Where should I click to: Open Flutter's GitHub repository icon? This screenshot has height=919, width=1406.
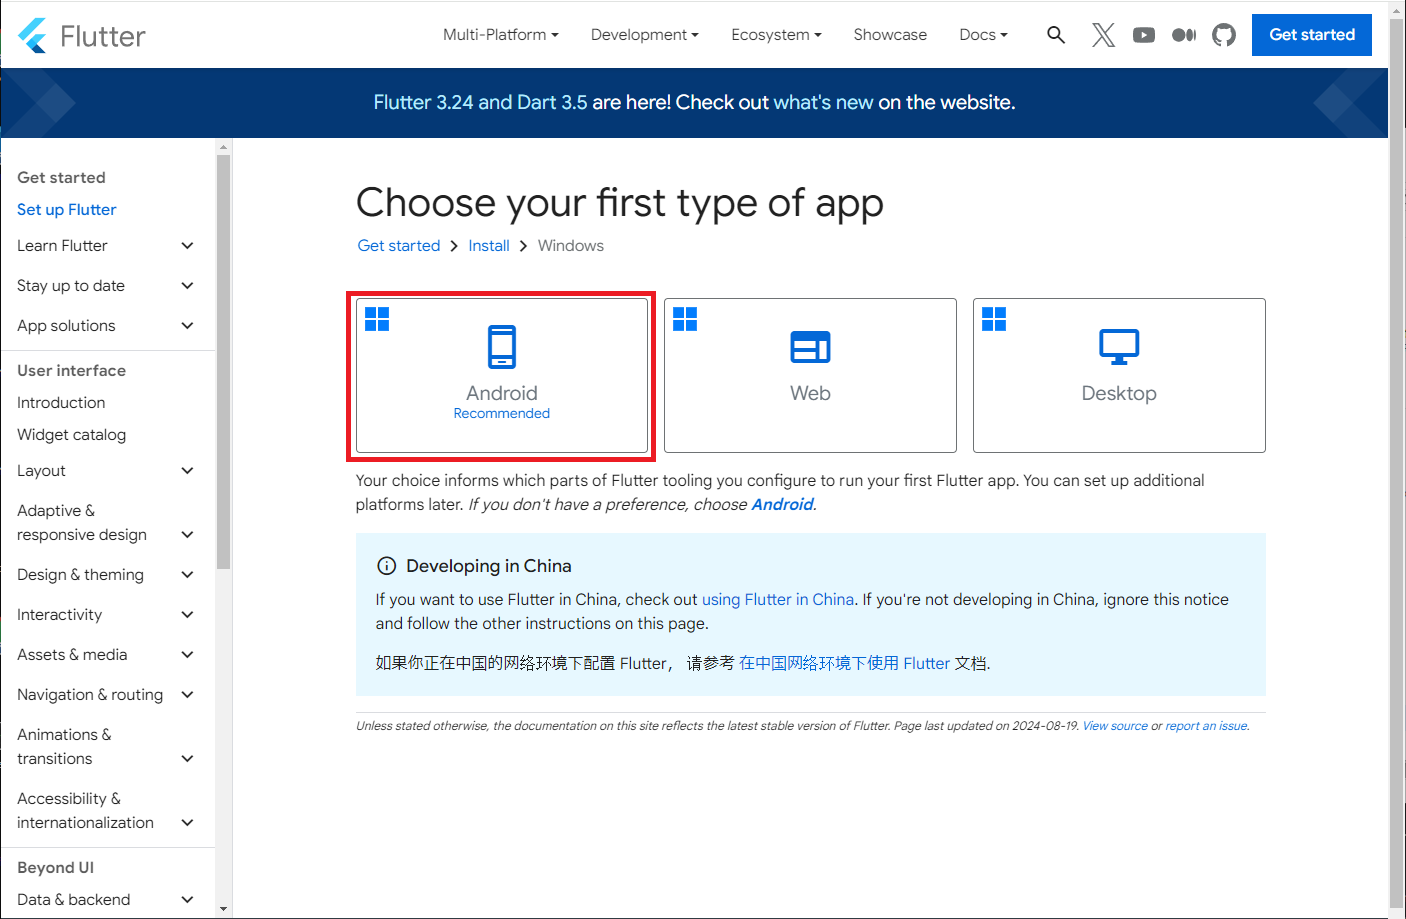tap(1224, 35)
